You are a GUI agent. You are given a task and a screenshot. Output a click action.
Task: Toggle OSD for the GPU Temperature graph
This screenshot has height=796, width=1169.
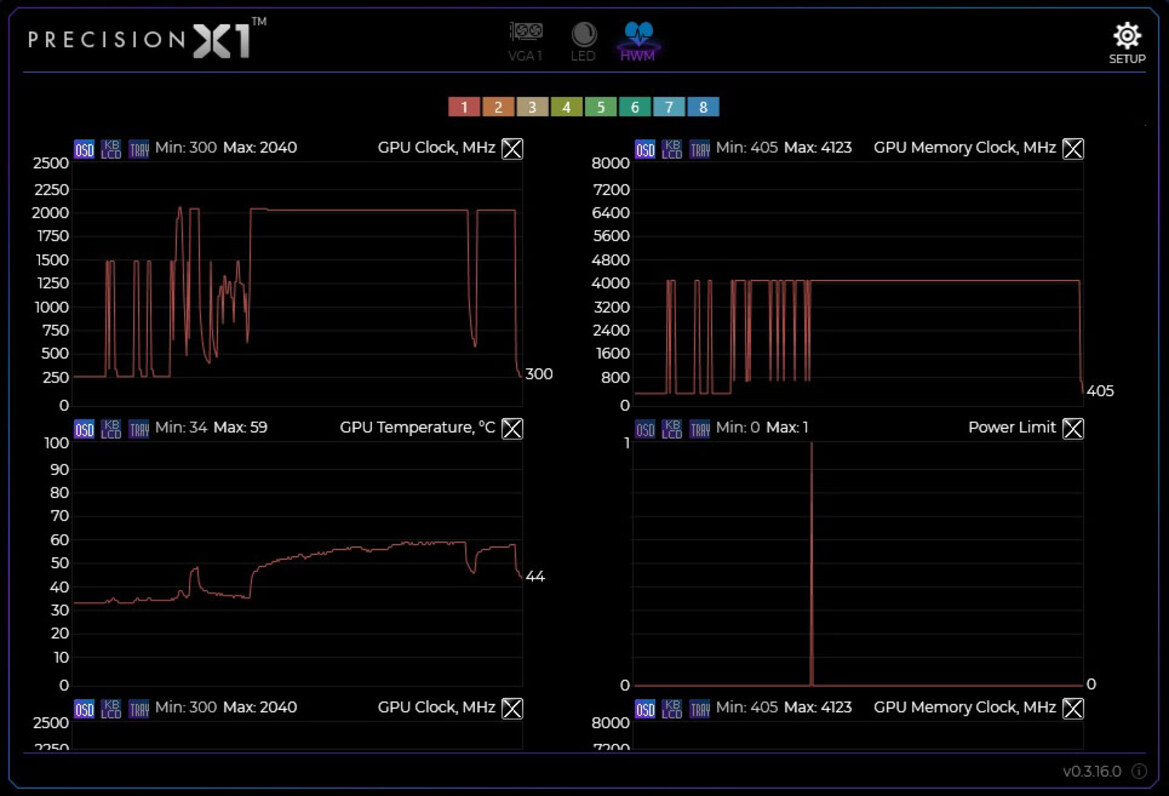coord(84,429)
